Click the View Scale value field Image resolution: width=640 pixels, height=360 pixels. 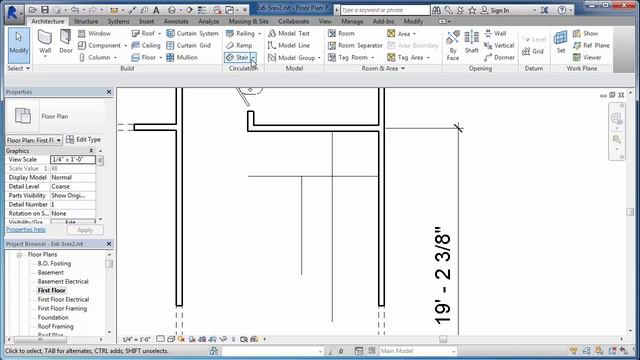coord(73,160)
